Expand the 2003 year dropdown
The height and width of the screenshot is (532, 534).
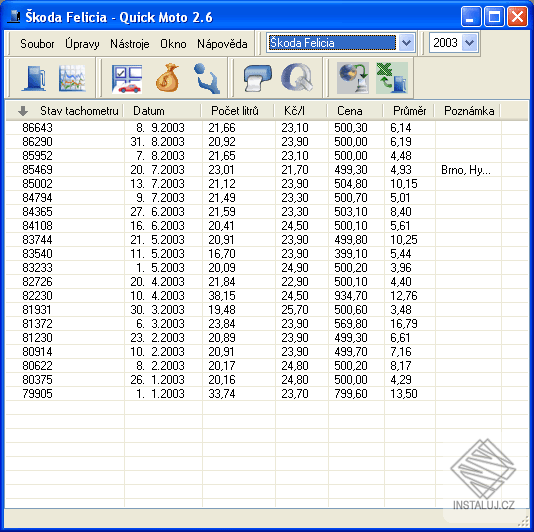tap(469, 43)
